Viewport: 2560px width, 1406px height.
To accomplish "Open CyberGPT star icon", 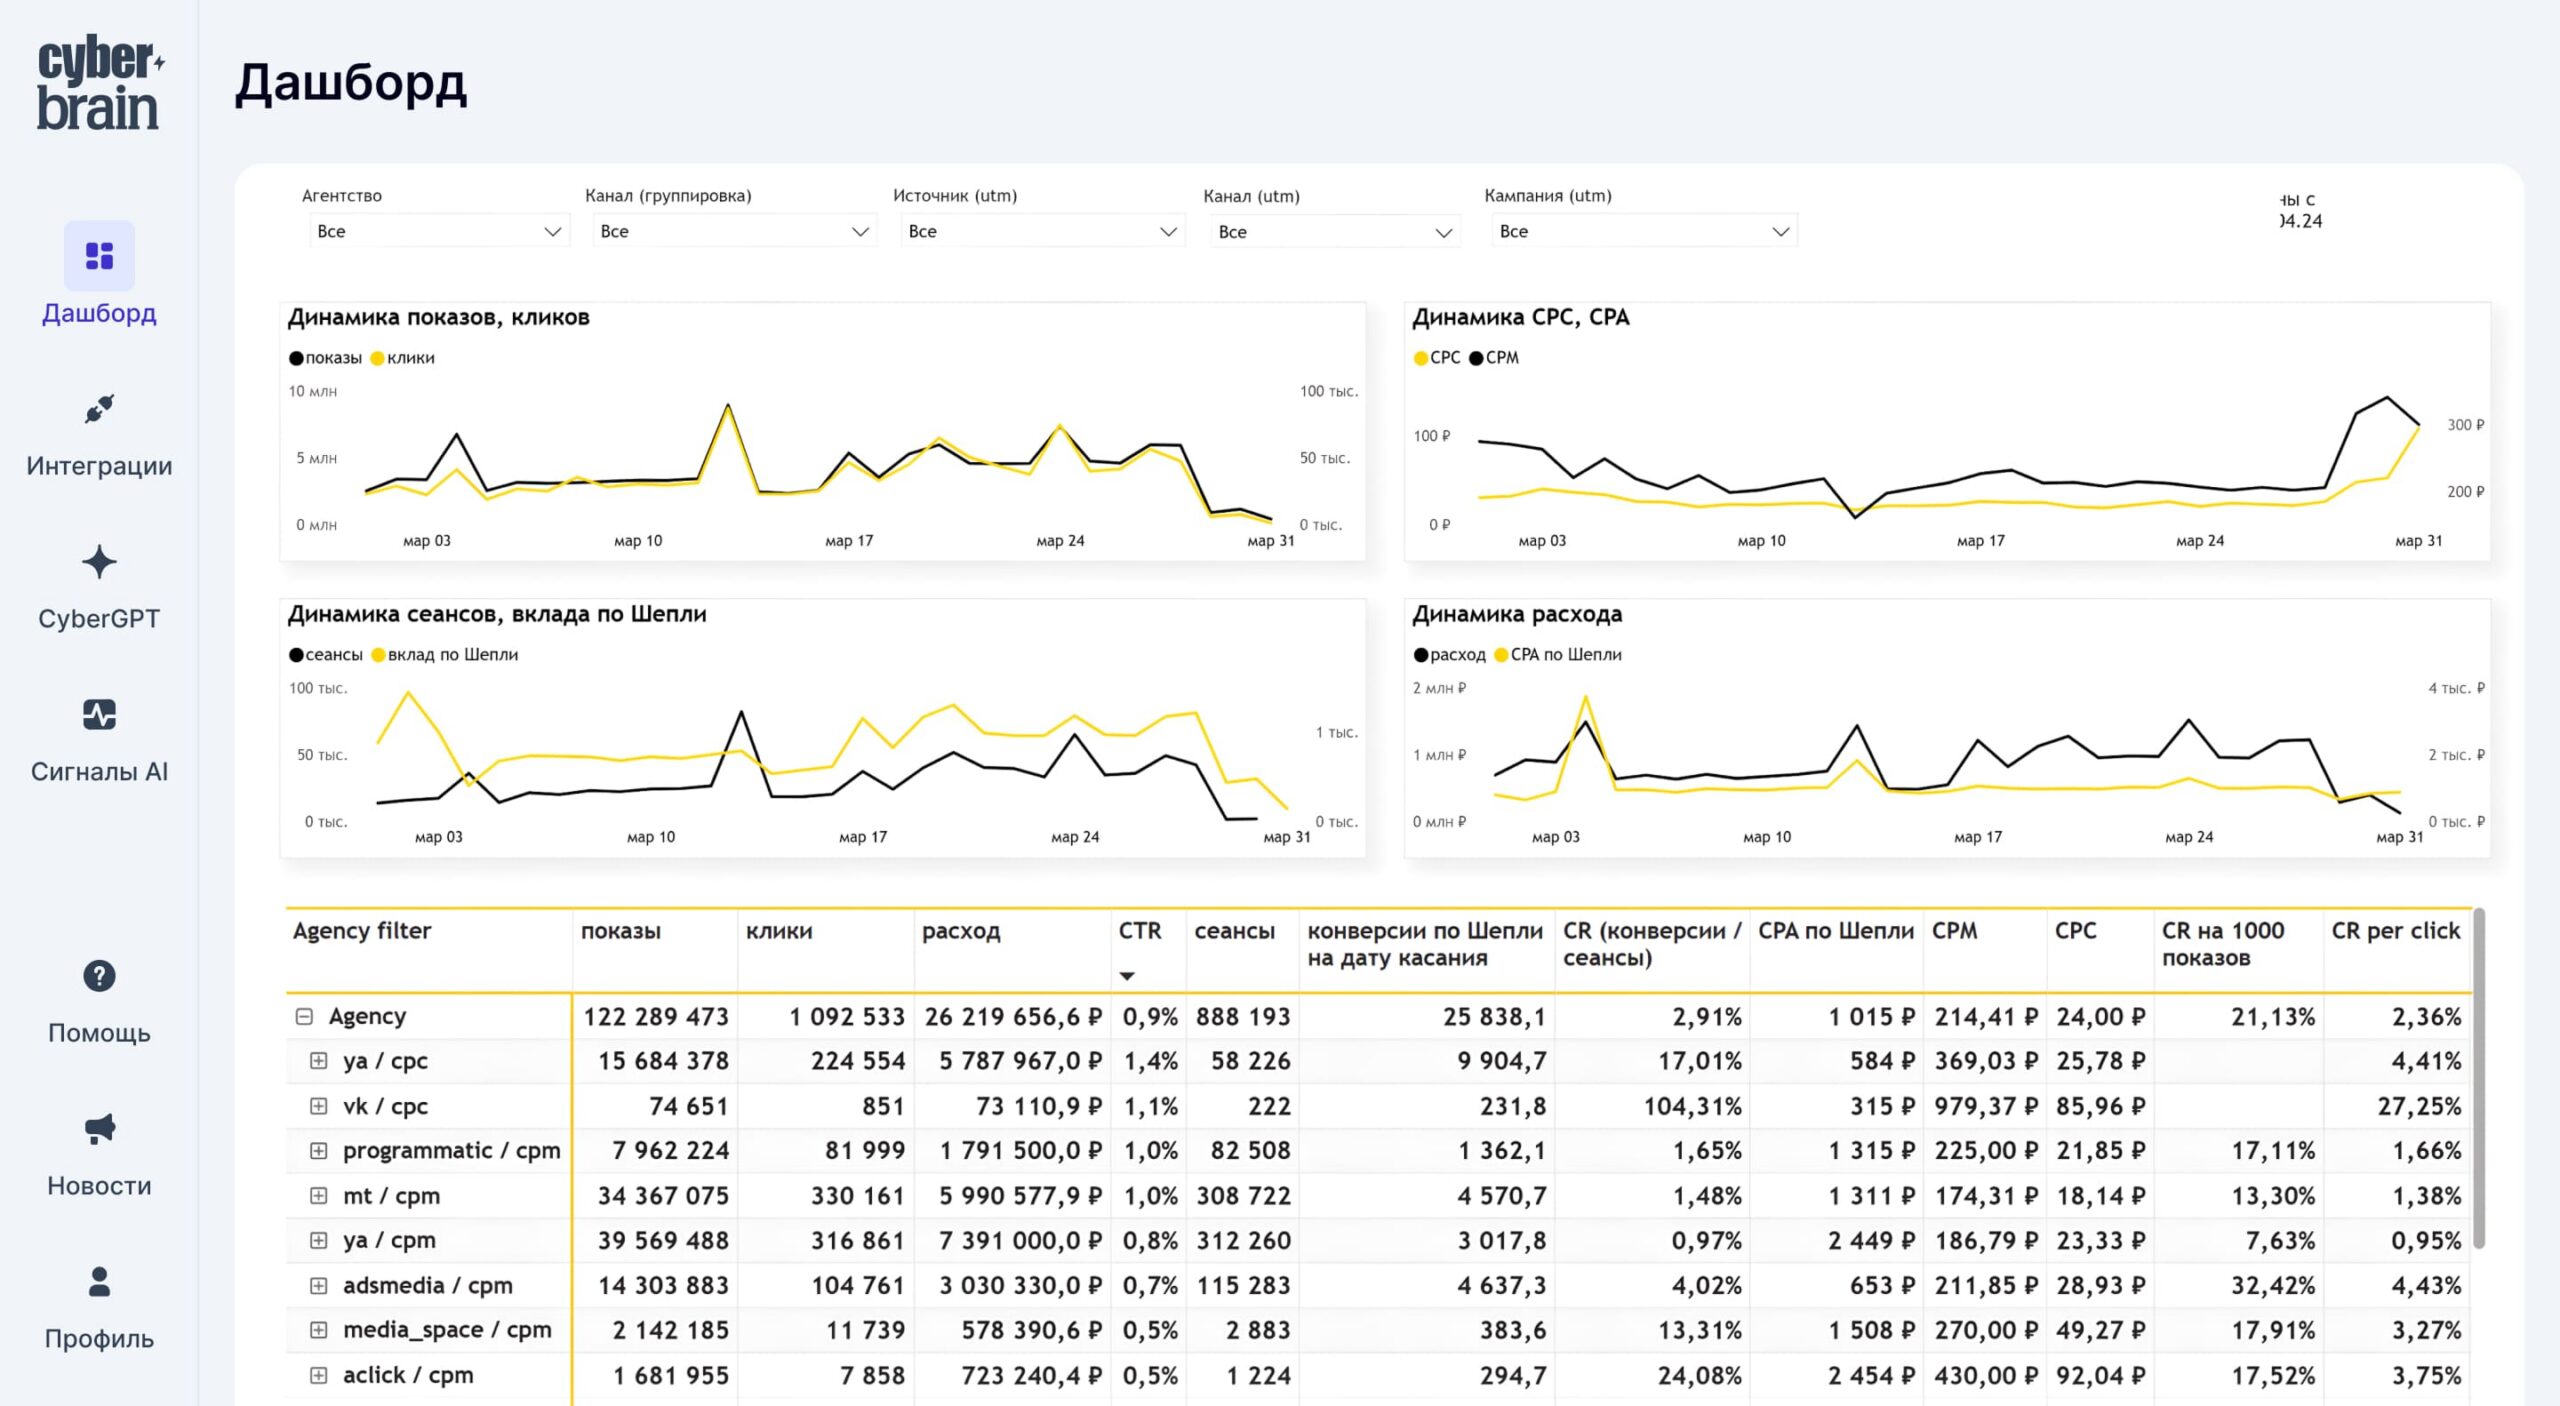I will [99, 562].
